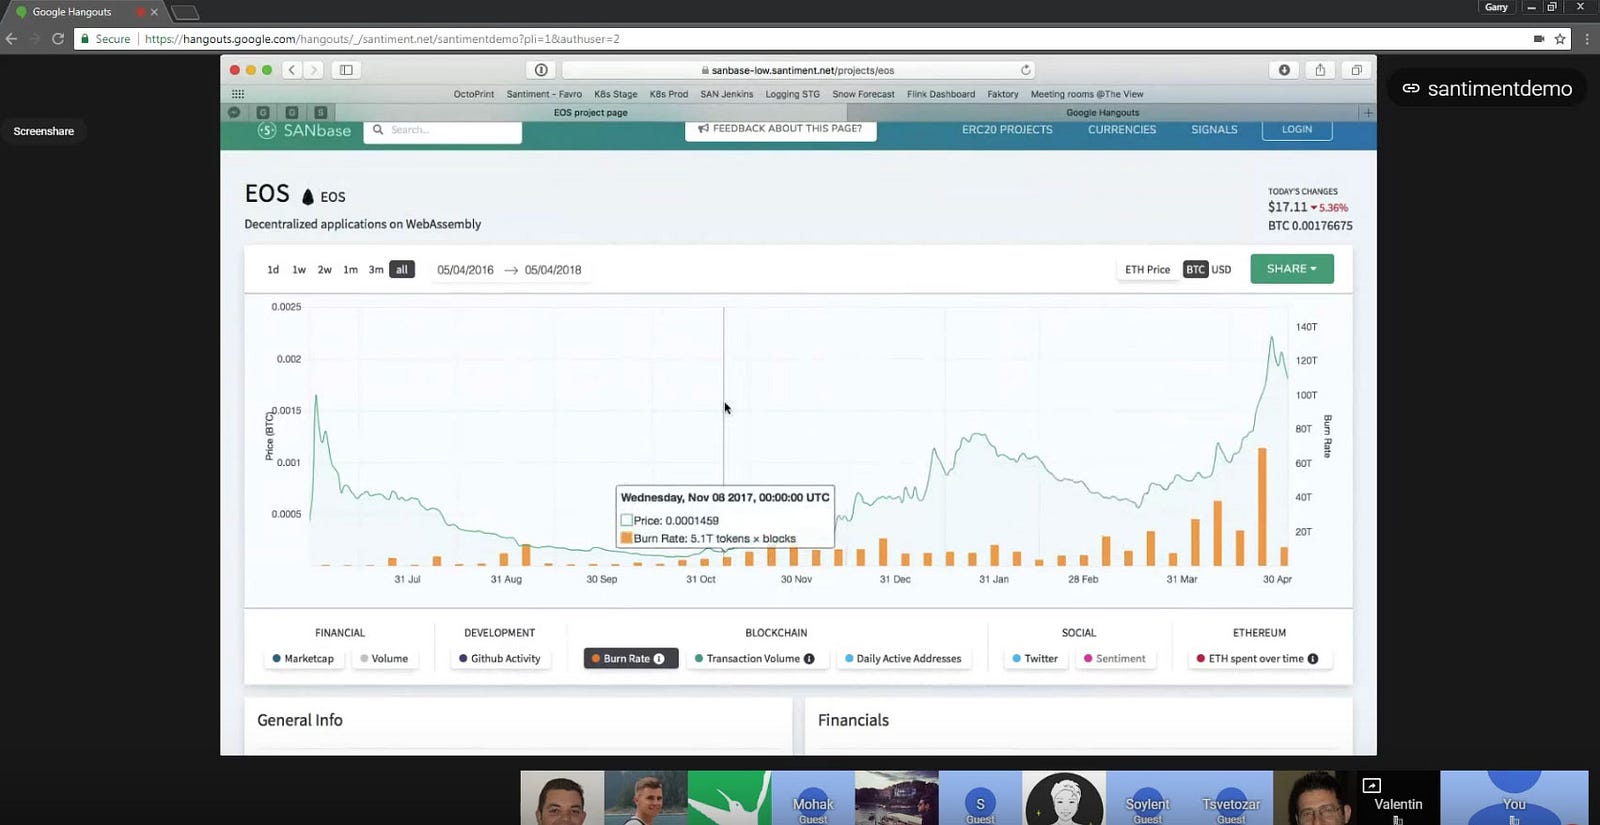Screen dimensions: 1600x825
Task: Toggle the Volume metric
Action: pyautogui.click(x=384, y=659)
